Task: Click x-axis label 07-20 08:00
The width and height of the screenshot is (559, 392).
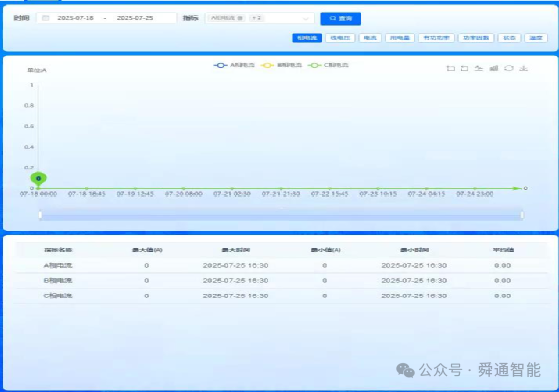Action: tap(184, 194)
